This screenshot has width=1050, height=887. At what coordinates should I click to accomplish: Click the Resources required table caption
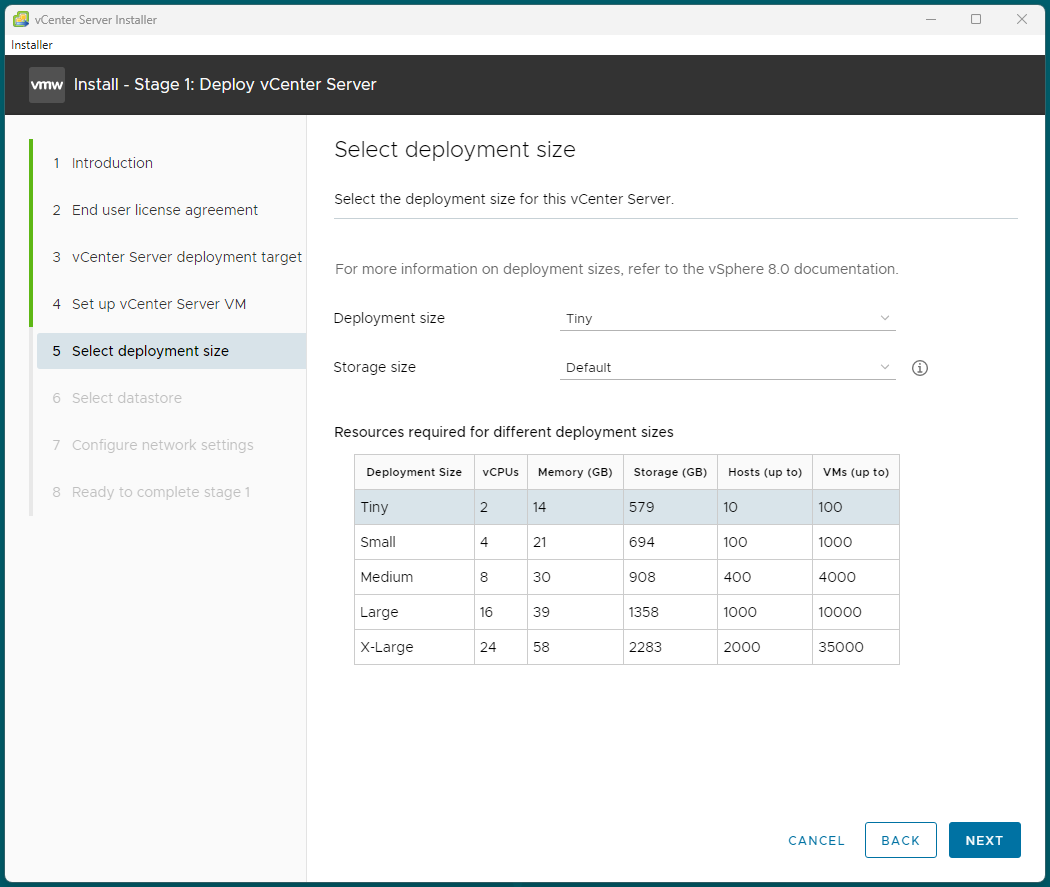click(x=504, y=432)
